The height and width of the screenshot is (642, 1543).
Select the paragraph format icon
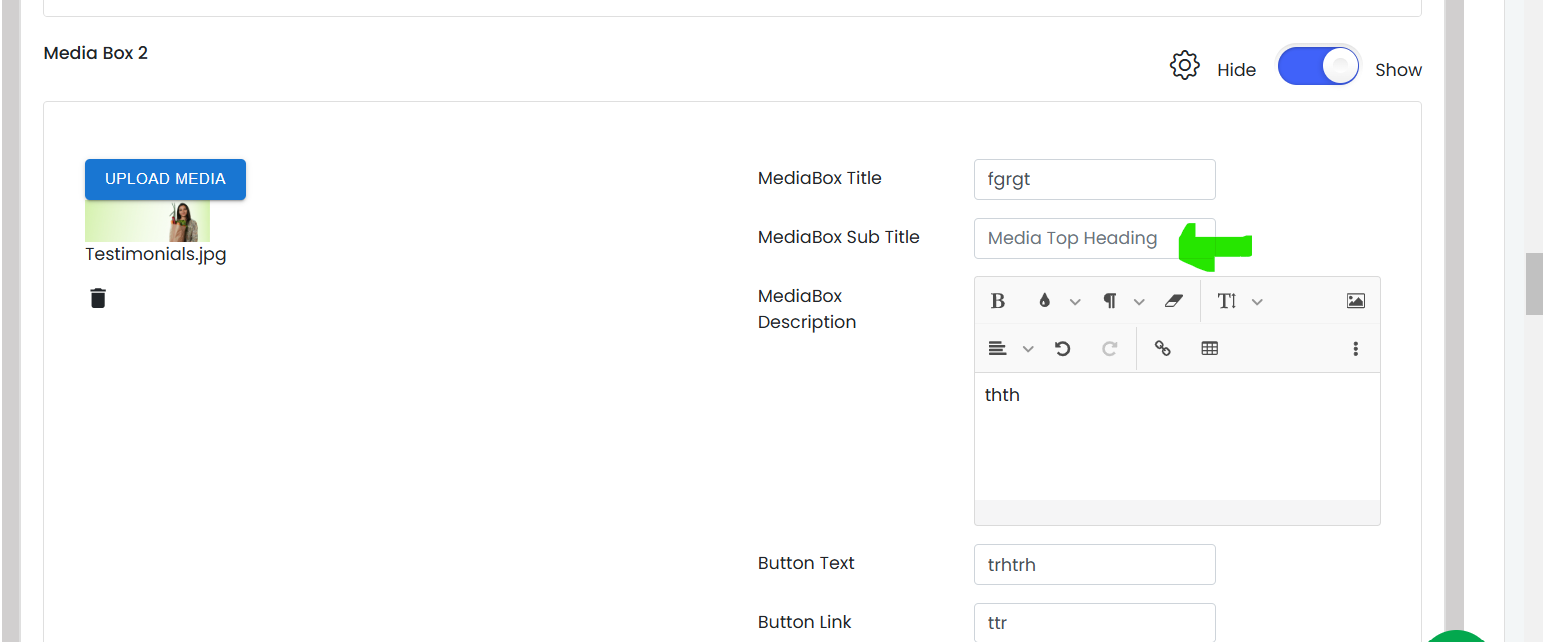tap(1110, 301)
